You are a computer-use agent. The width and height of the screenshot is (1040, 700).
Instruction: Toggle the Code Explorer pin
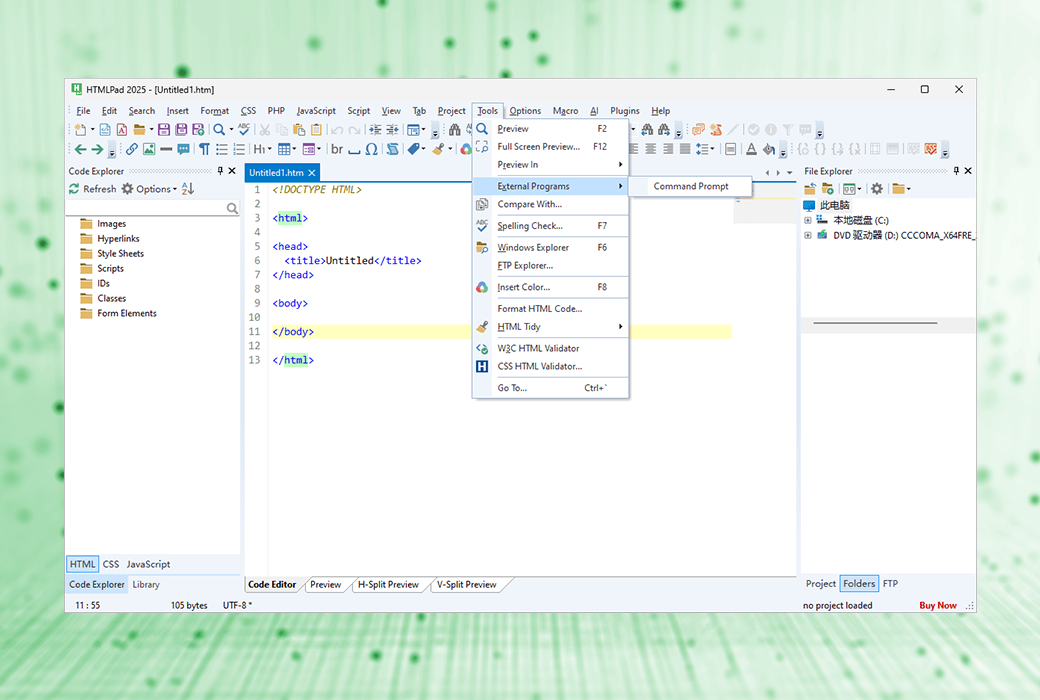point(220,171)
